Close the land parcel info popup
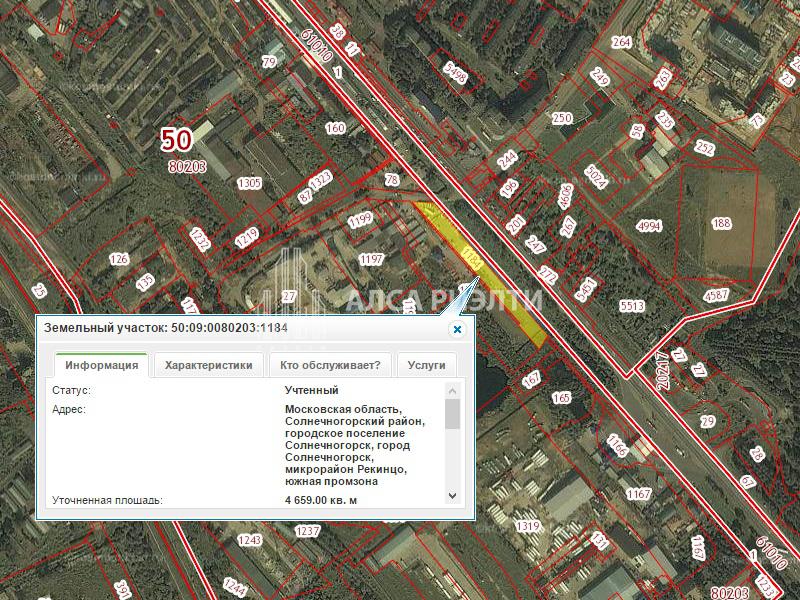 [x=457, y=330]
